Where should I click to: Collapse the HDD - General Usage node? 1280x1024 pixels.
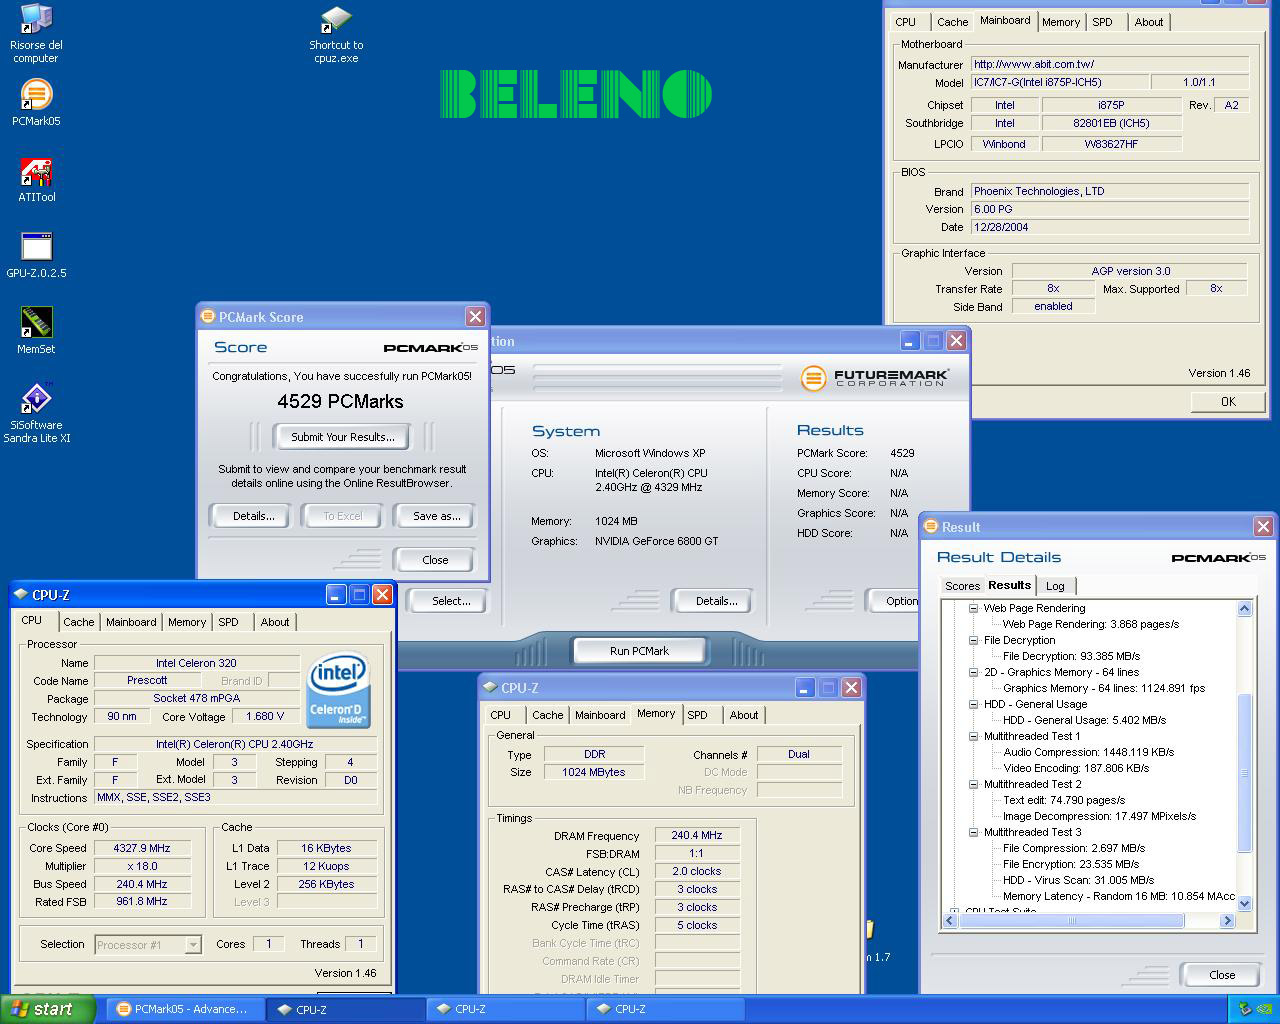point(973,704)
